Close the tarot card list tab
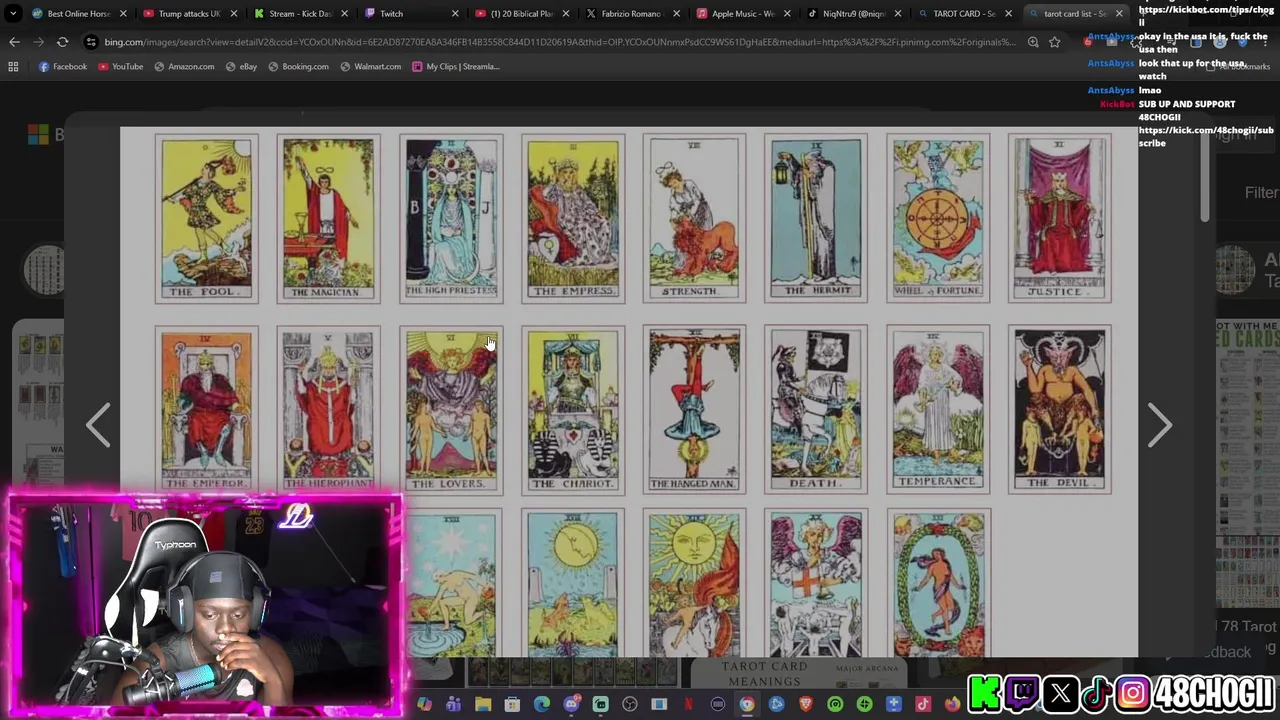Viewport: 1280px width, 720px height. pos(1119,14)
